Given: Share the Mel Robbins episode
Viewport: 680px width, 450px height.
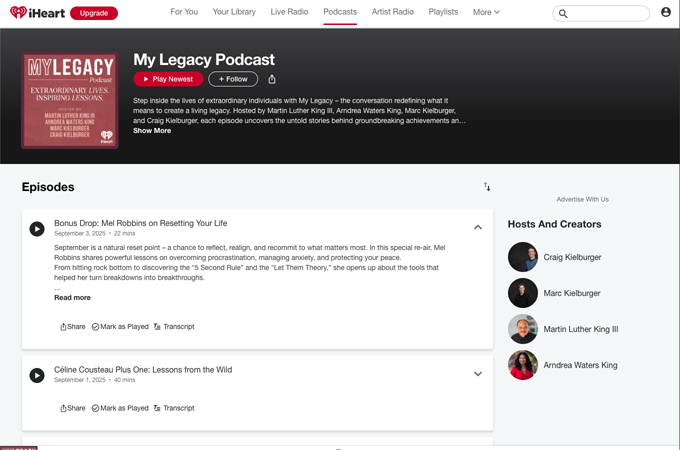Looking at the screenshot, I should coord(72,326).
